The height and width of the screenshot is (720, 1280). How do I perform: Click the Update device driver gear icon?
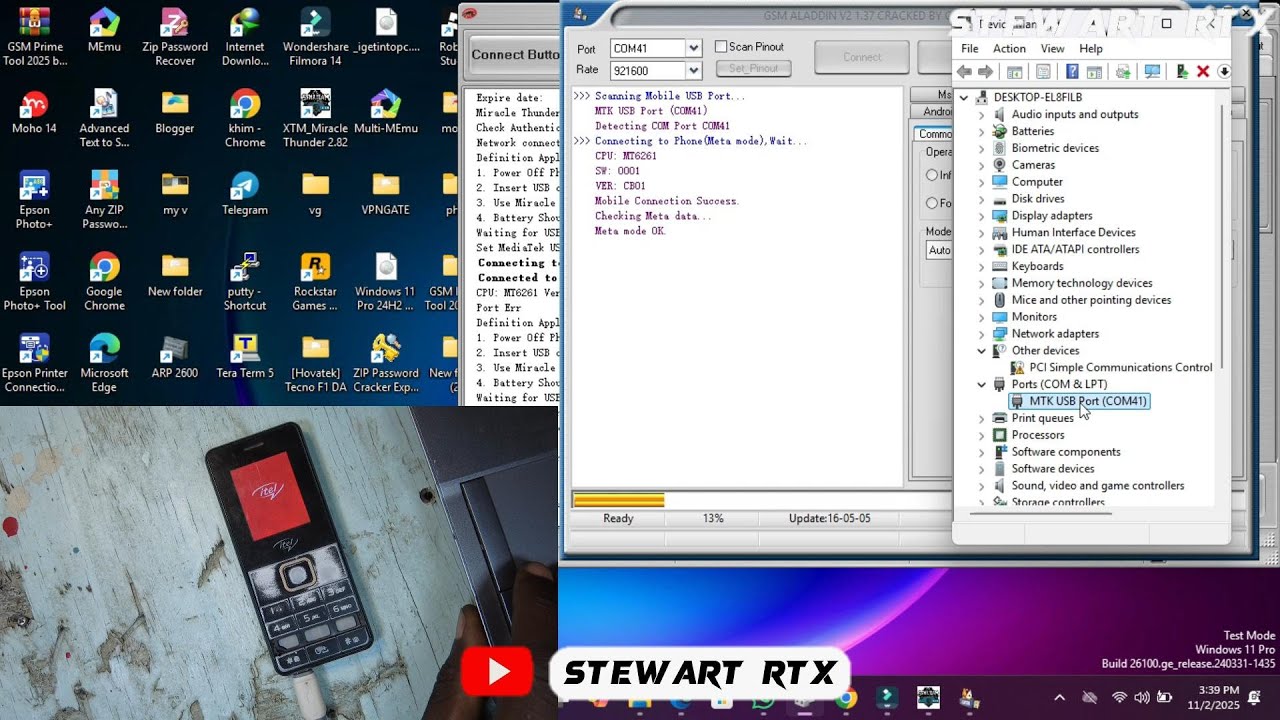(x=1123, y=71)
